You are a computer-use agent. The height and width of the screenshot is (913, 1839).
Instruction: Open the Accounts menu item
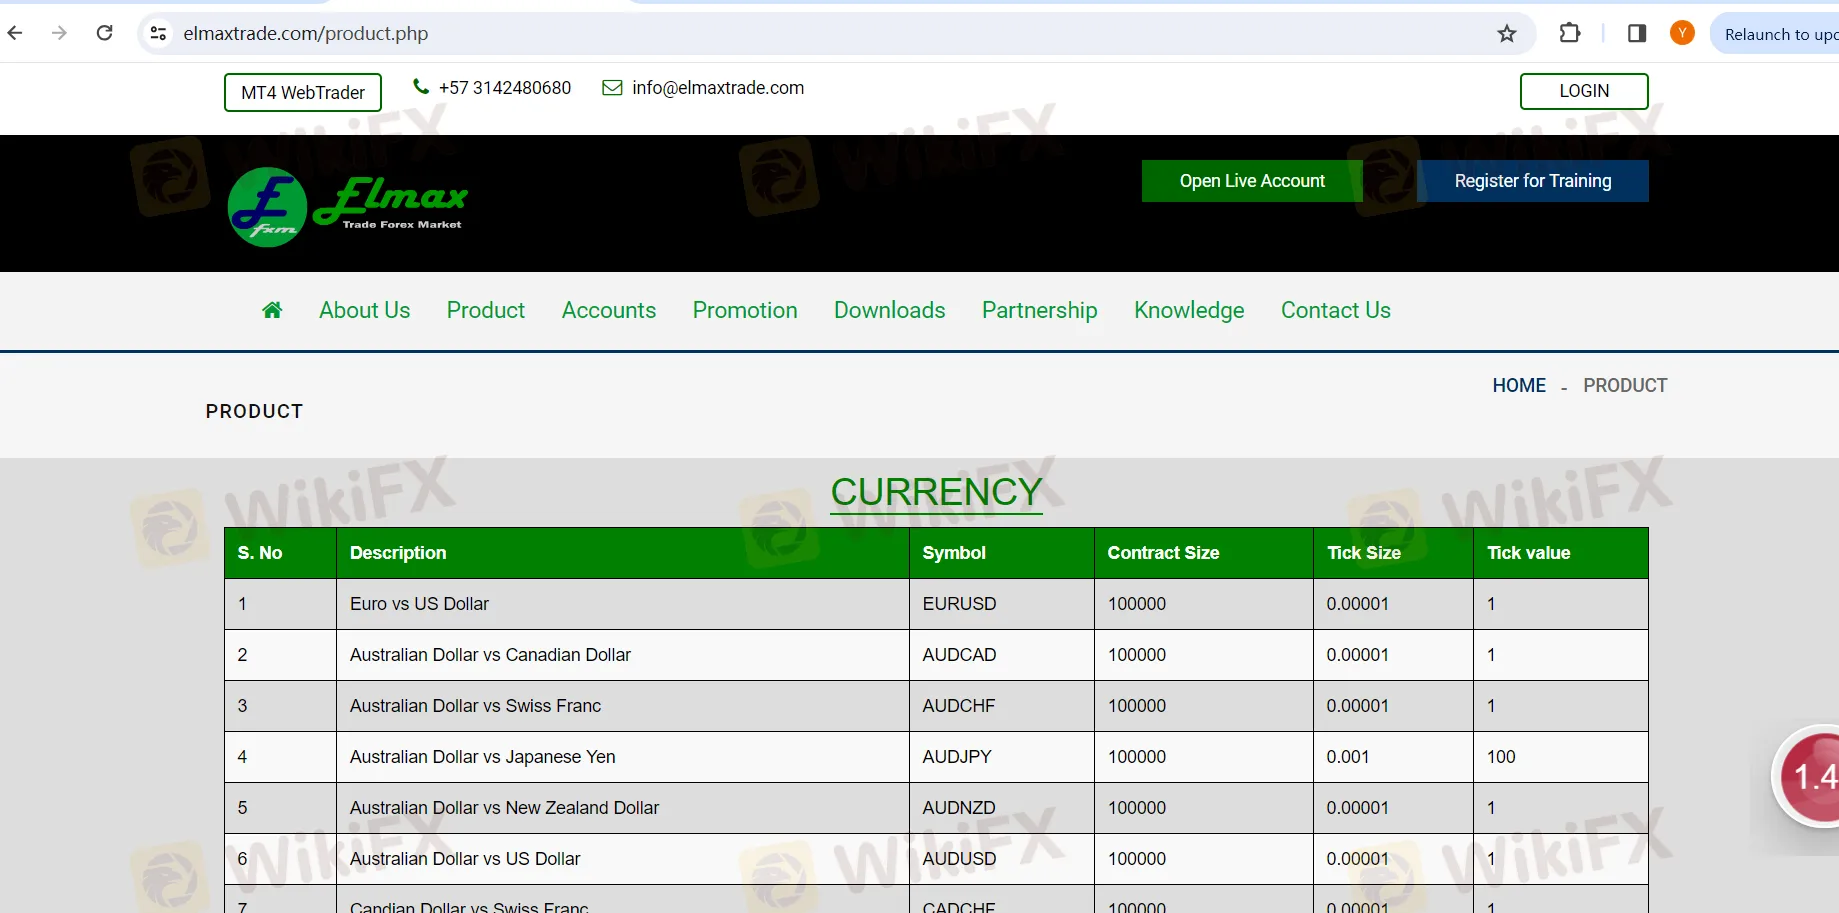[608, 310]
